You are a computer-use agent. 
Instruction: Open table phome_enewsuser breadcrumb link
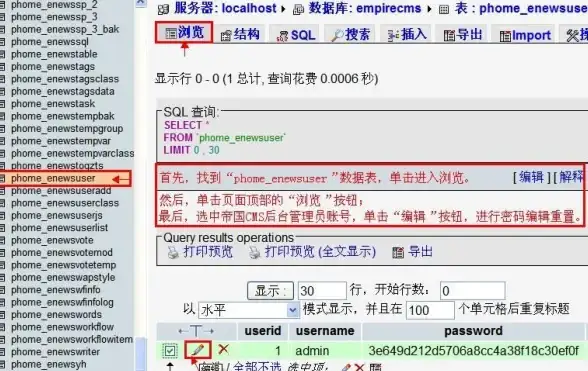tap(533, 8)
